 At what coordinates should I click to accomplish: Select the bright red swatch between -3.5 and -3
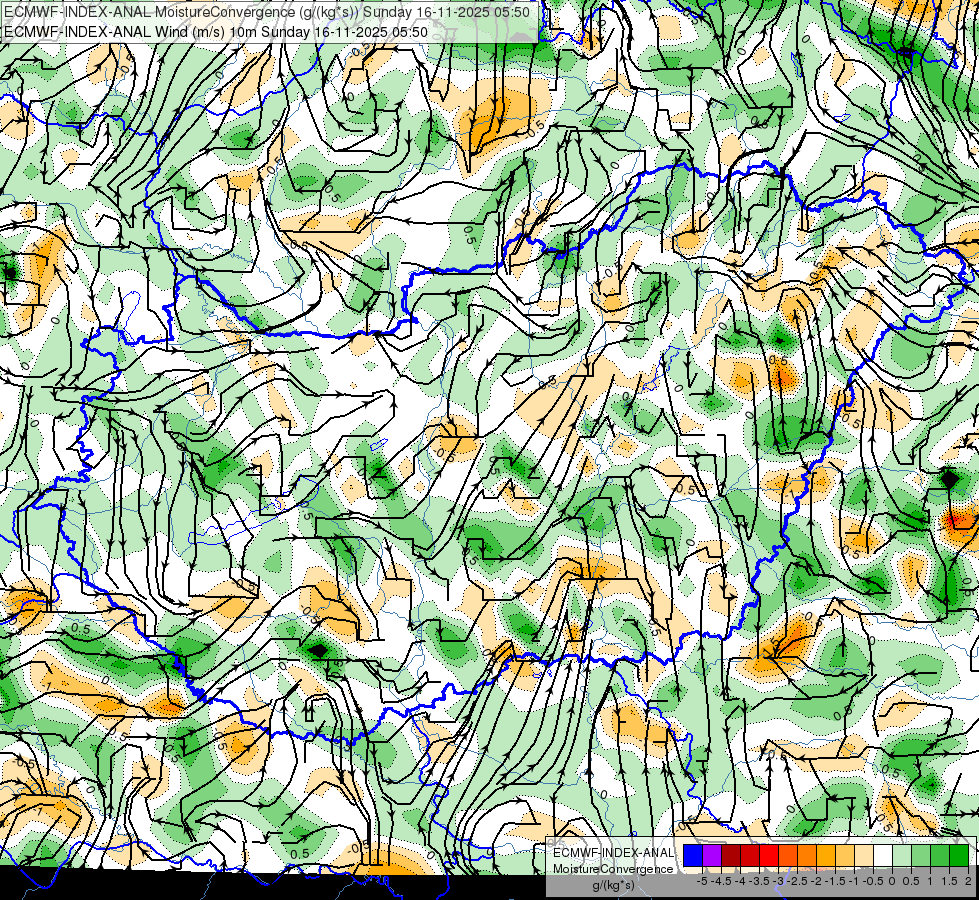pos(769,855)
